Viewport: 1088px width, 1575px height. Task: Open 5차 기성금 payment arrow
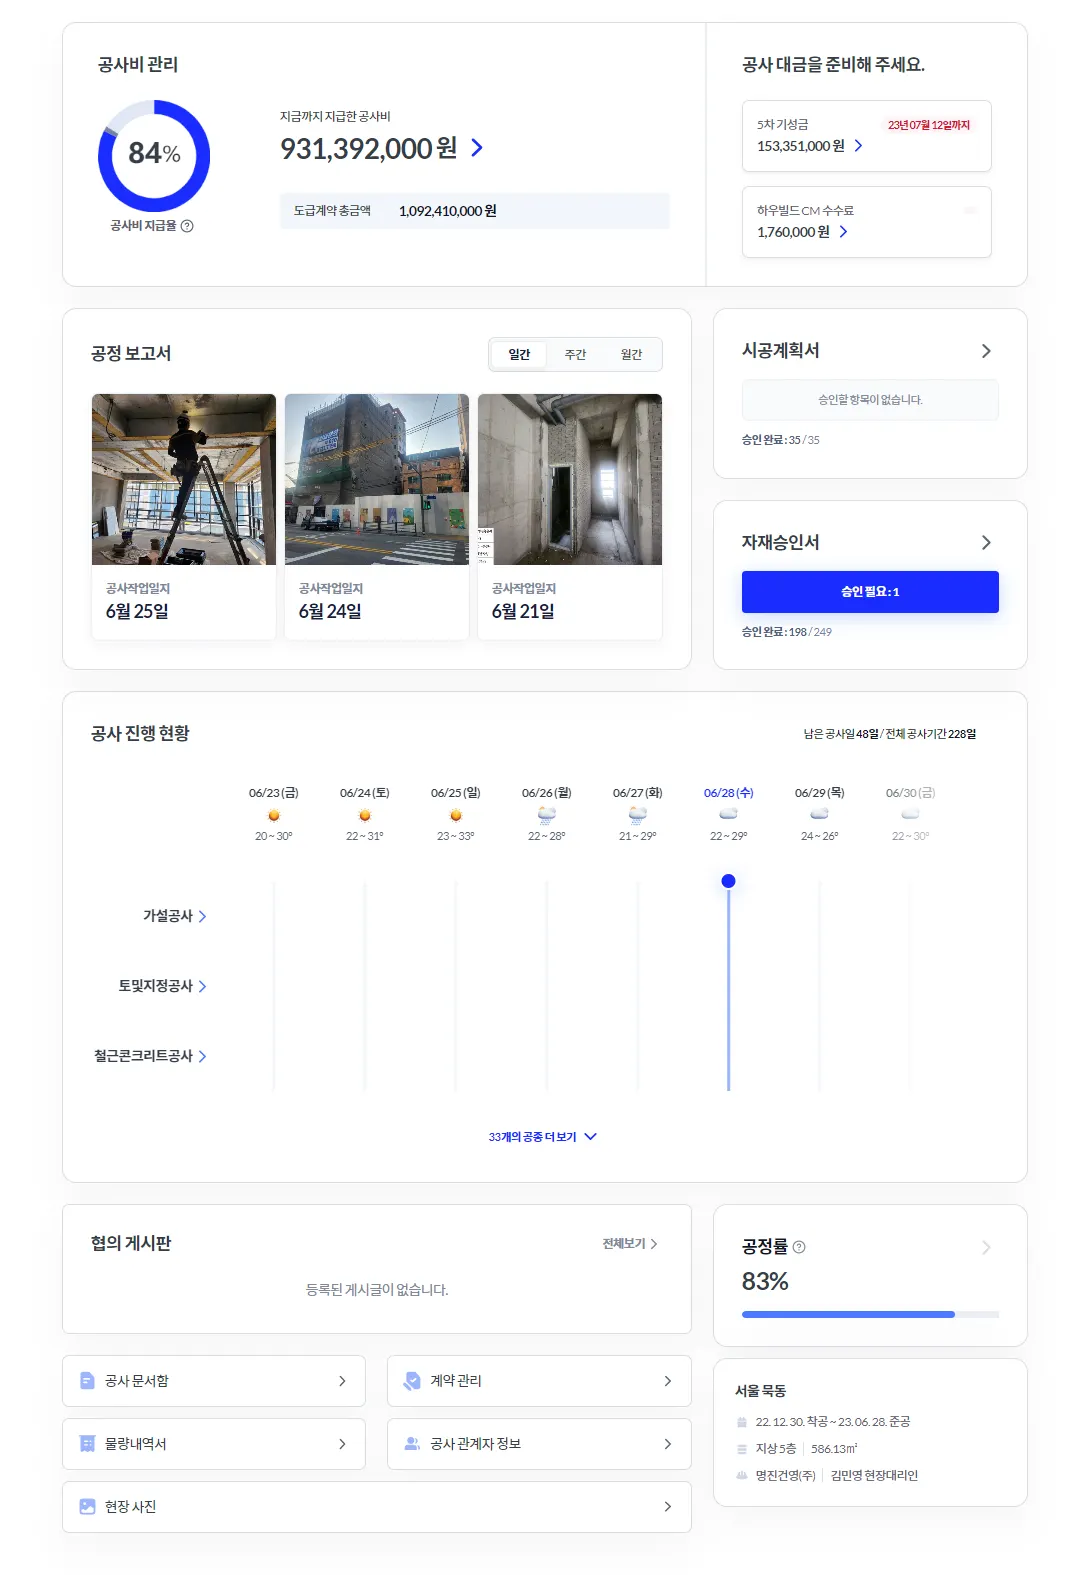pos(858,146)
